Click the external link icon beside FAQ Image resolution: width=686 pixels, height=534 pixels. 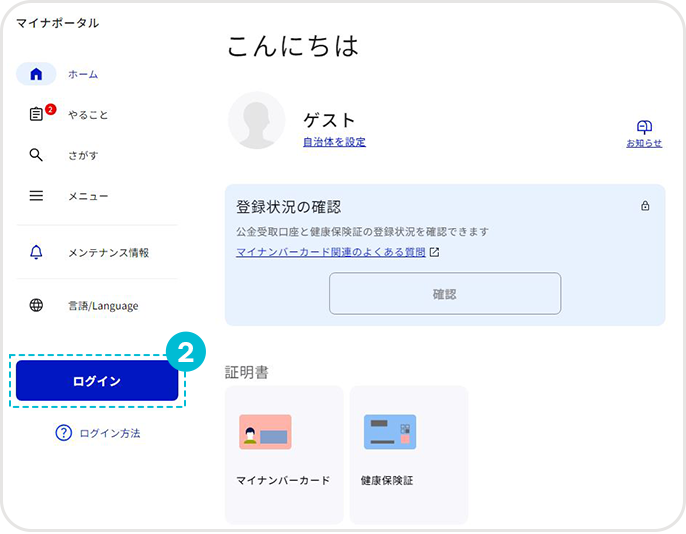pyautogui.click(x=434, y=252)
